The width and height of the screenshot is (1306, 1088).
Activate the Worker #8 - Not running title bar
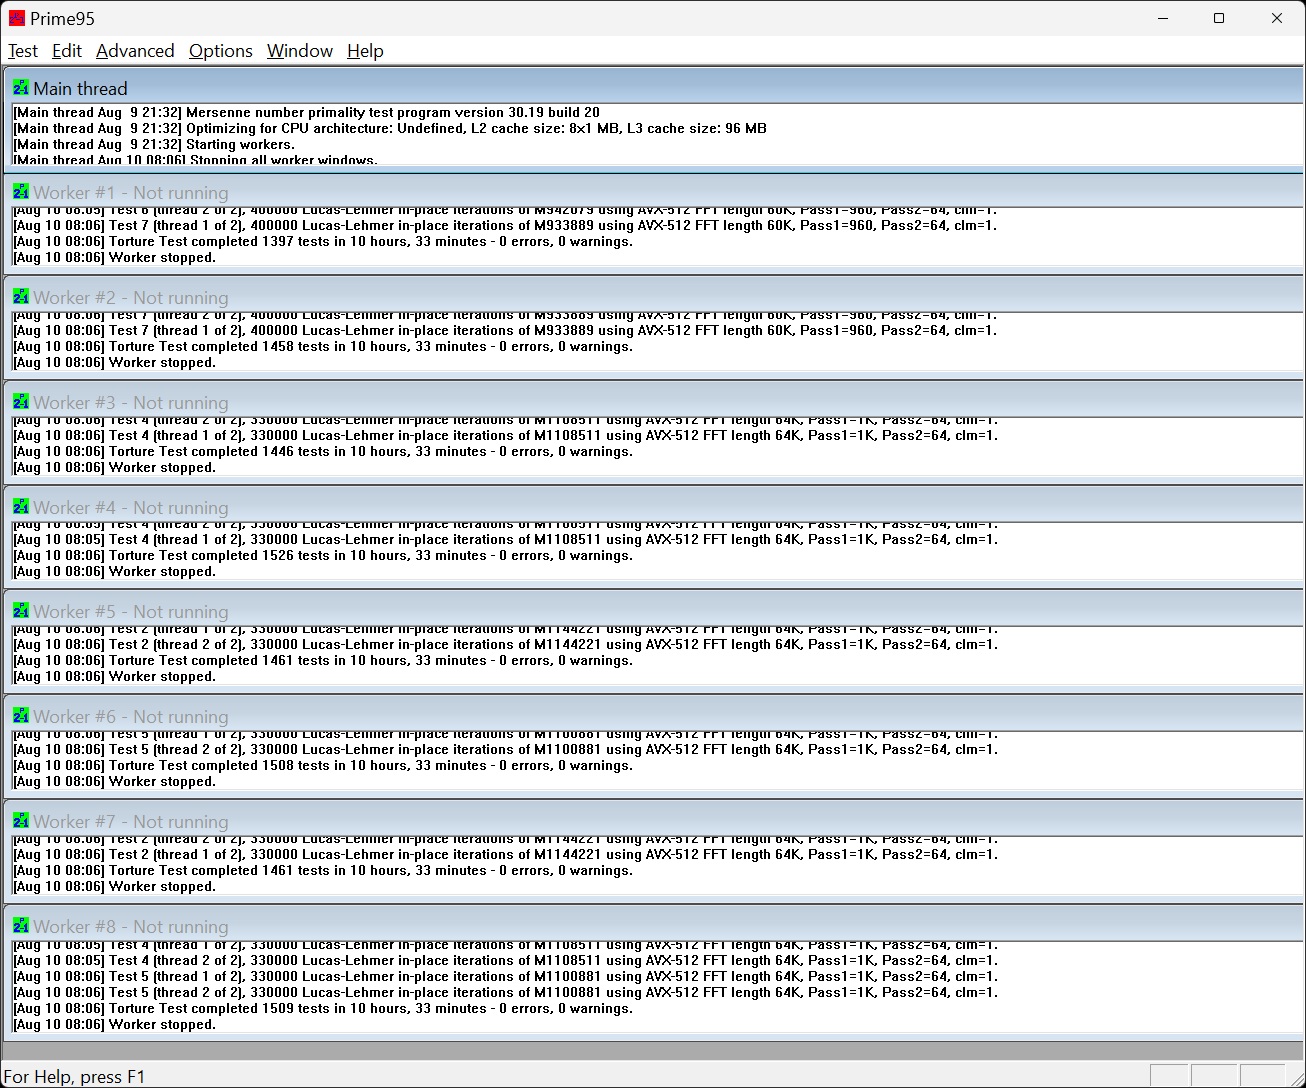[x=654, y=926]
